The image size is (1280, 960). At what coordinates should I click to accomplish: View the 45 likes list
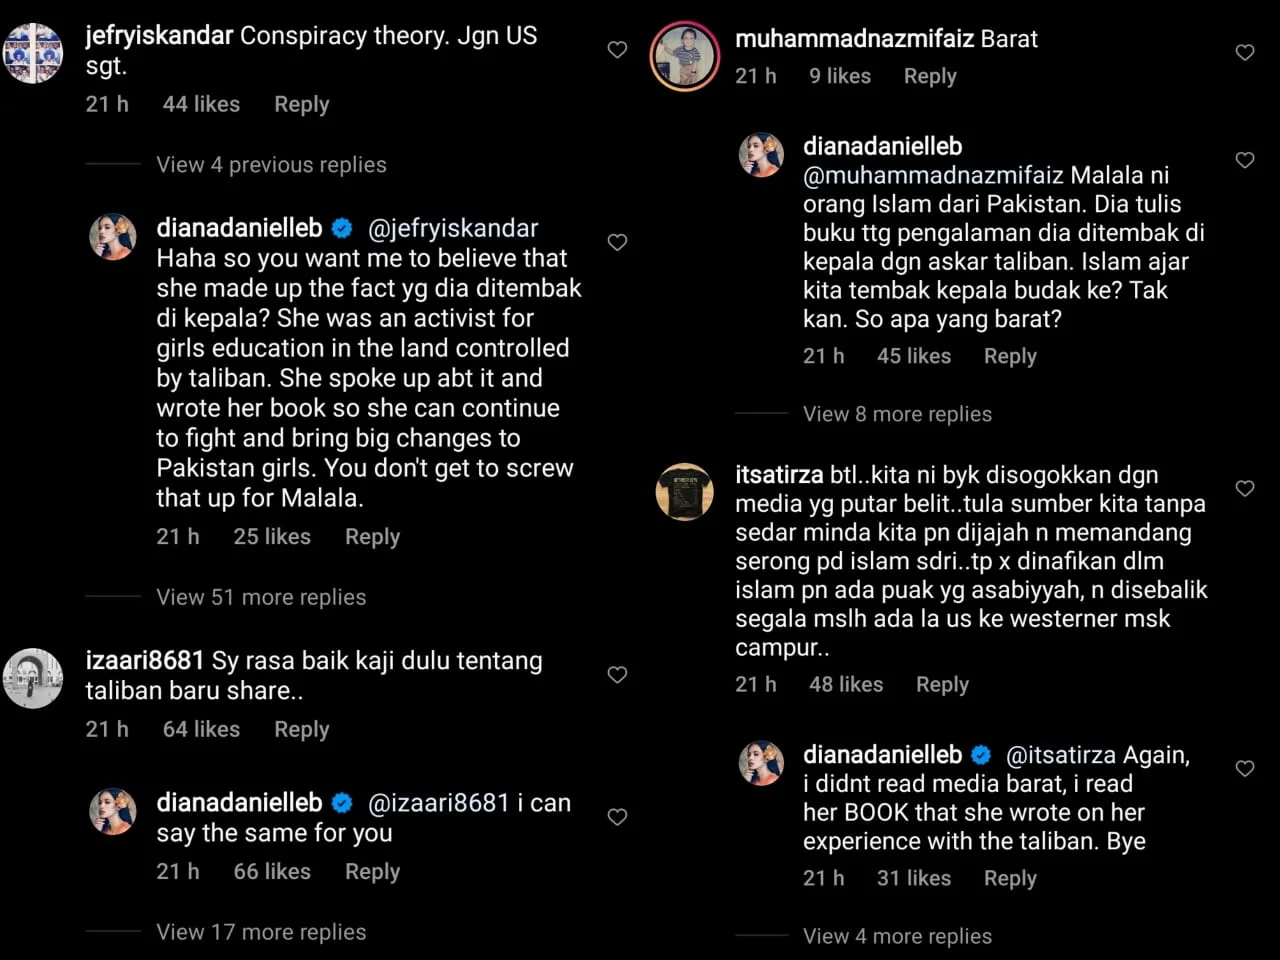tap(913, 356)
